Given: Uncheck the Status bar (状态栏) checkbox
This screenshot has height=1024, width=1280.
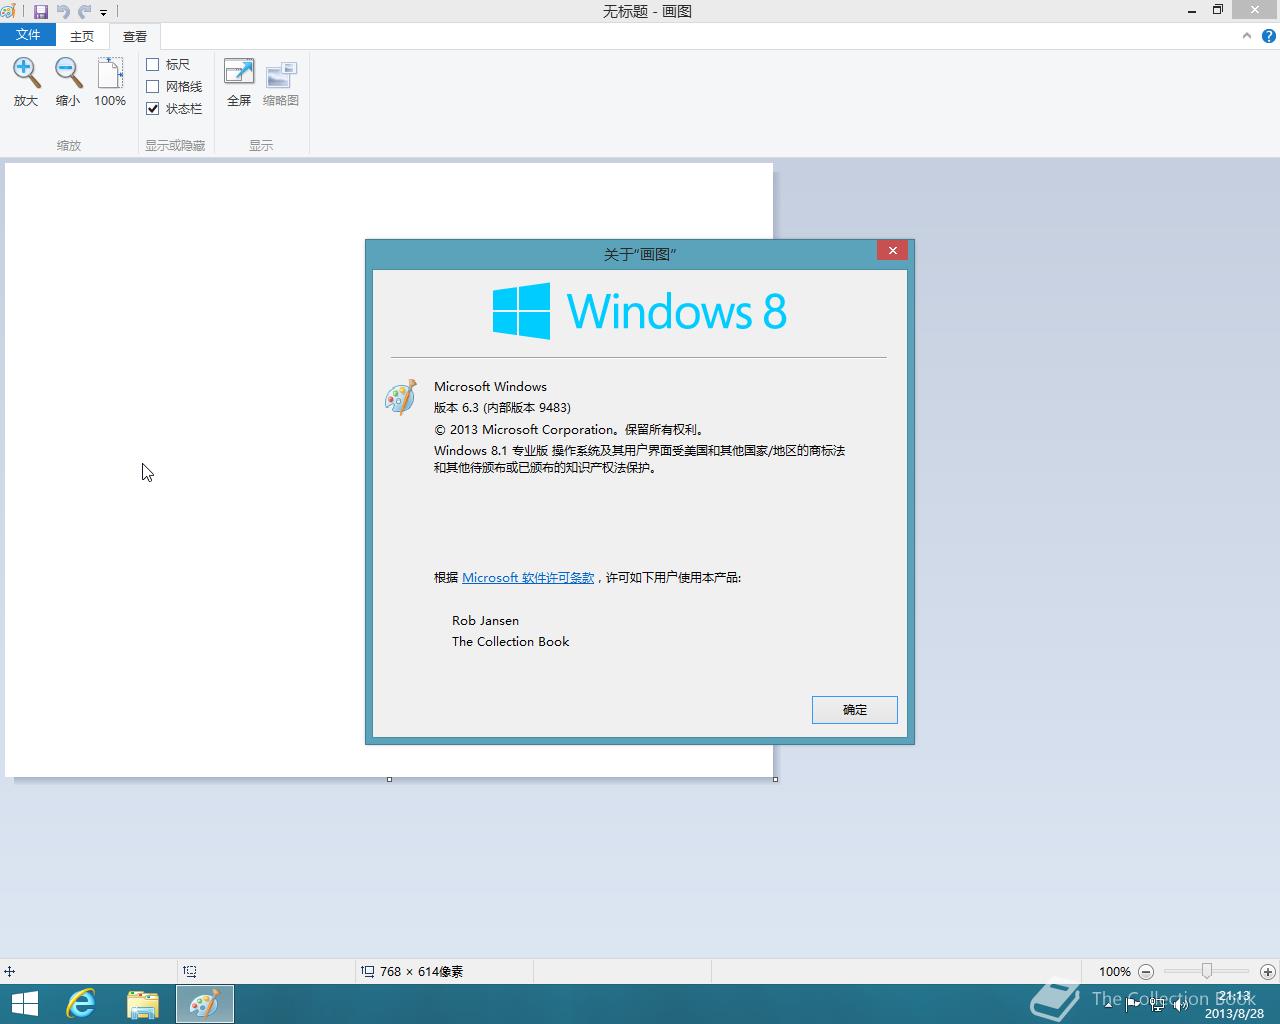Looking at the screenshot, I should (153, 108).
